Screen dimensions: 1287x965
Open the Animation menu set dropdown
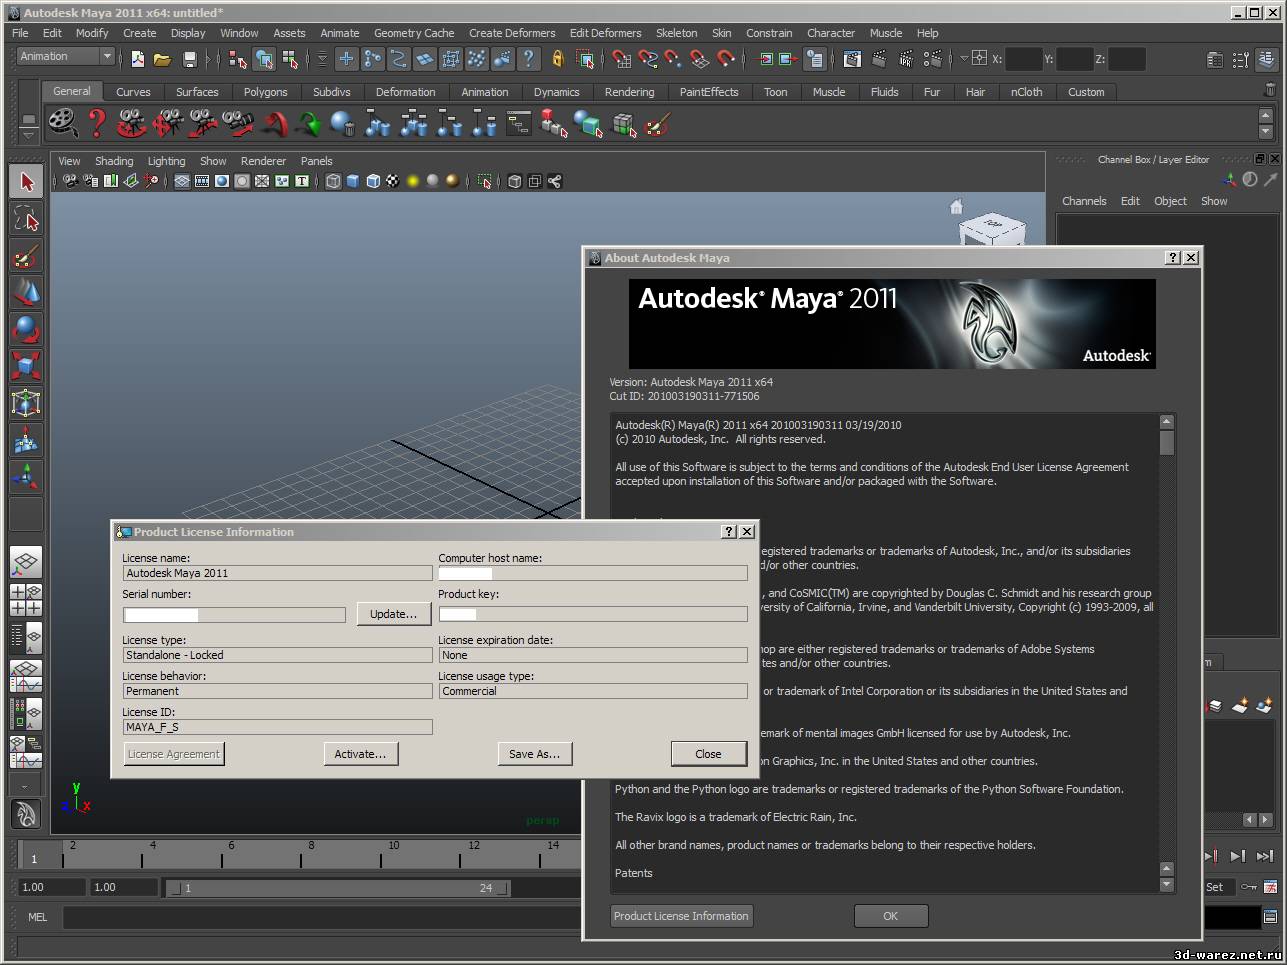pos(66,57)
